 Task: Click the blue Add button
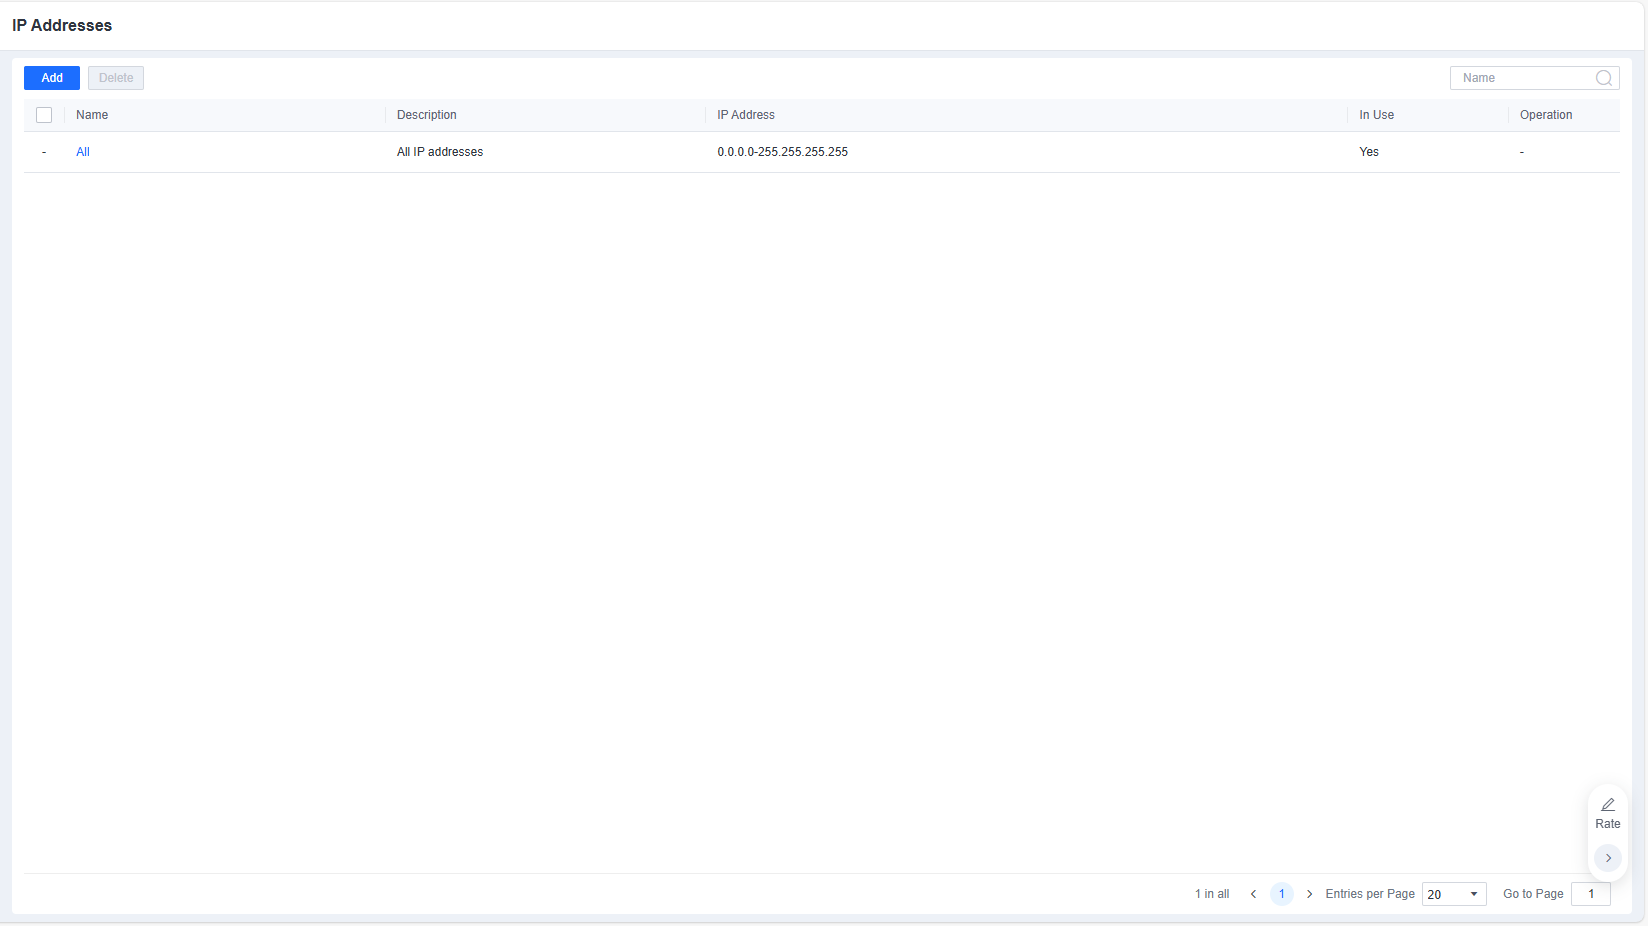(x=52, y=78)
